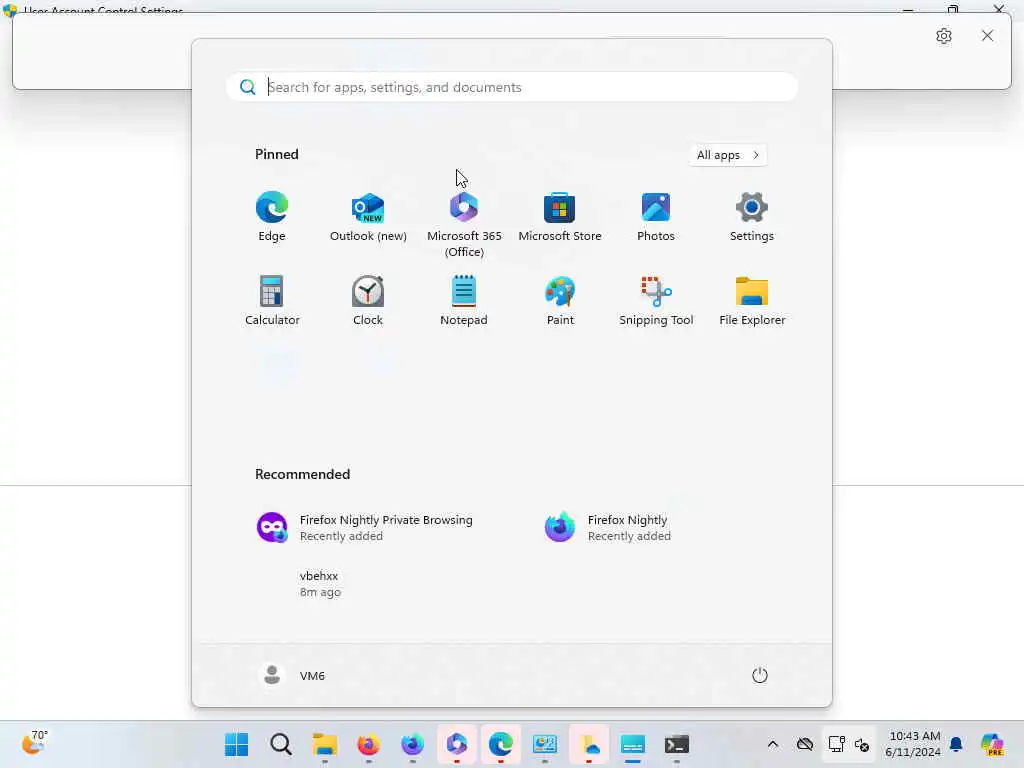Open the clock showing 10:43 AM

(914, 744)
